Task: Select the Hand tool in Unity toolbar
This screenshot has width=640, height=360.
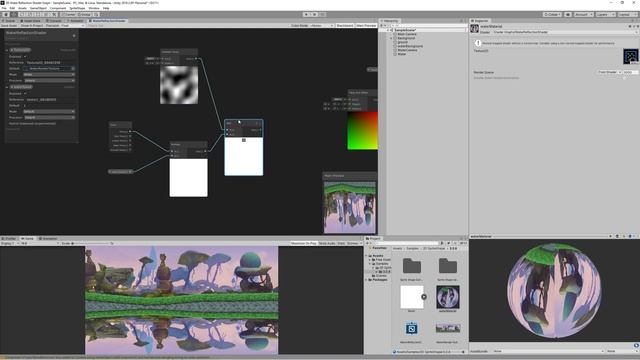Action: [x=6, y=14]
